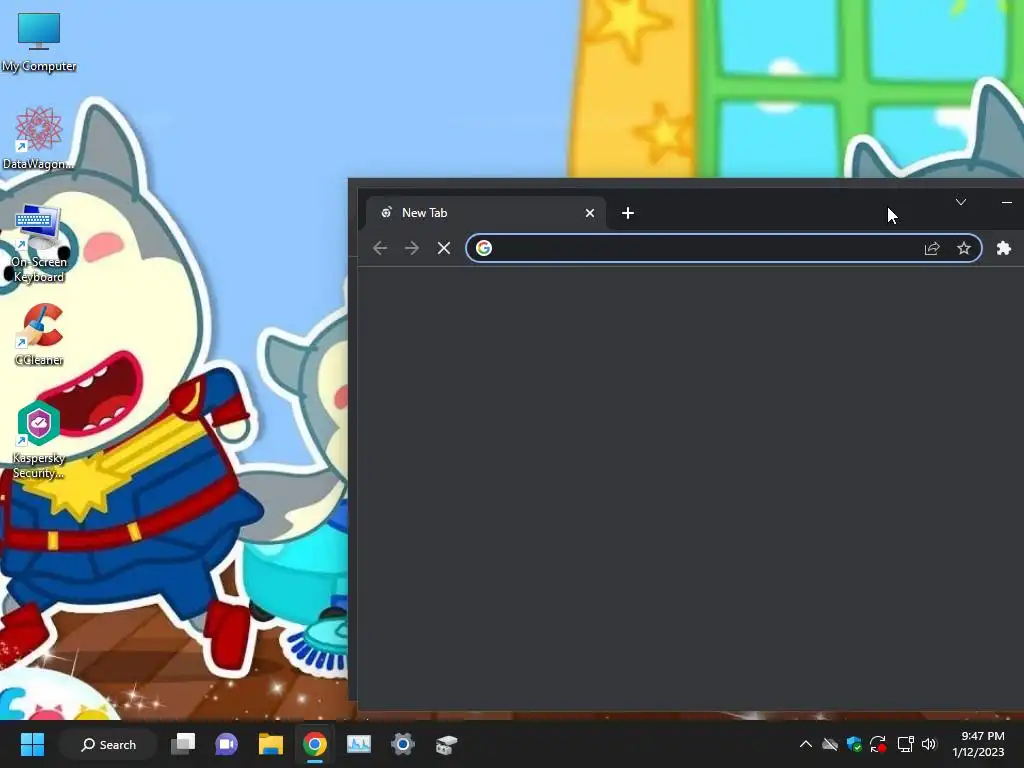Select the New Tab tab
The width and height of the screenshot is (1024, 768).
tap(485, 213)
